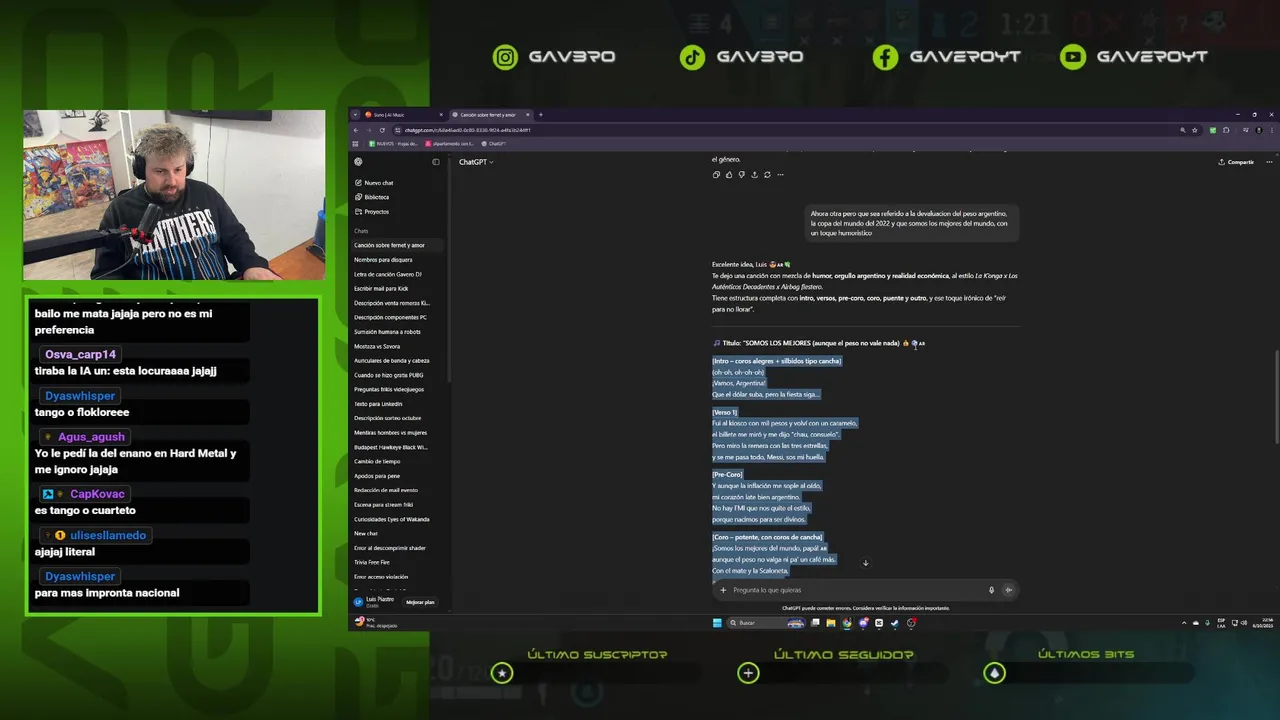Click the share/export icon under the response
Viewport: 1280px width, 720px height.
754,175
